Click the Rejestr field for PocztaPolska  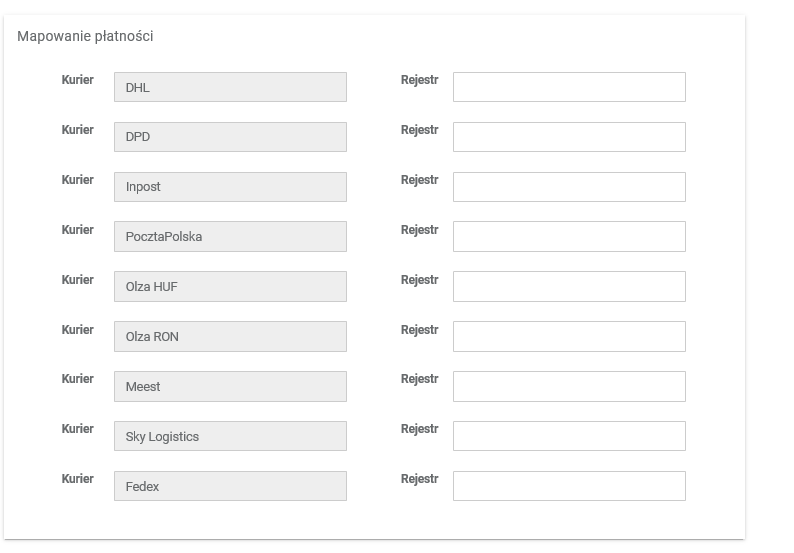point(569,237)
